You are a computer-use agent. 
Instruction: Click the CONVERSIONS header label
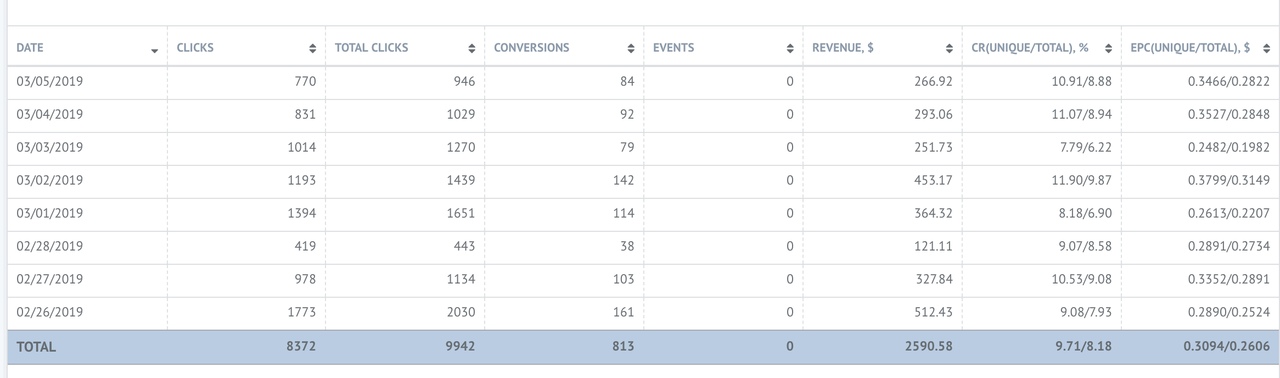(531, 48)
